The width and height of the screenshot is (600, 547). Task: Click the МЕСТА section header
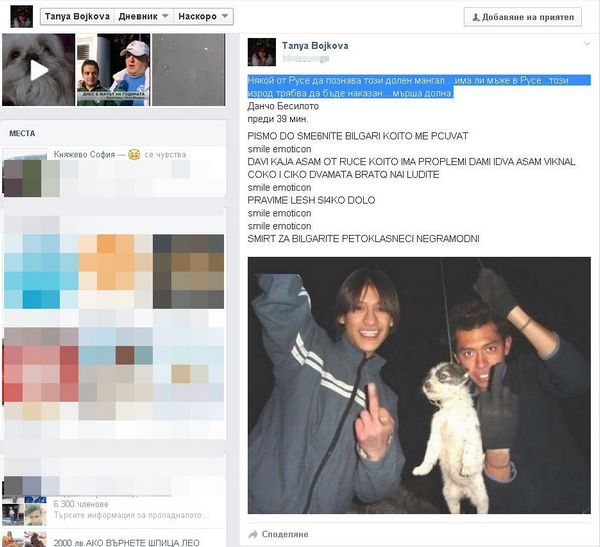pos(22,132)
